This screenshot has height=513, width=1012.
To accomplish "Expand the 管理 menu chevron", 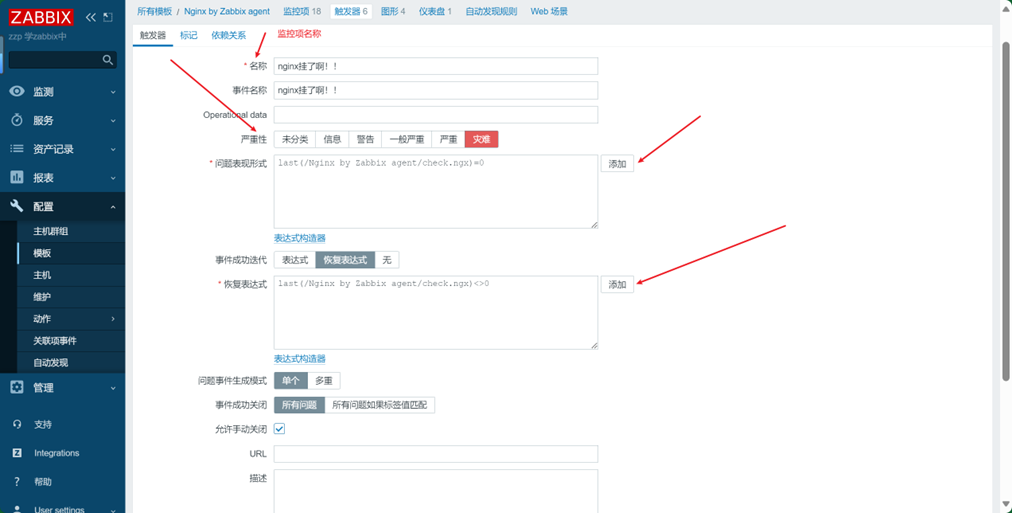I will 113,388.
